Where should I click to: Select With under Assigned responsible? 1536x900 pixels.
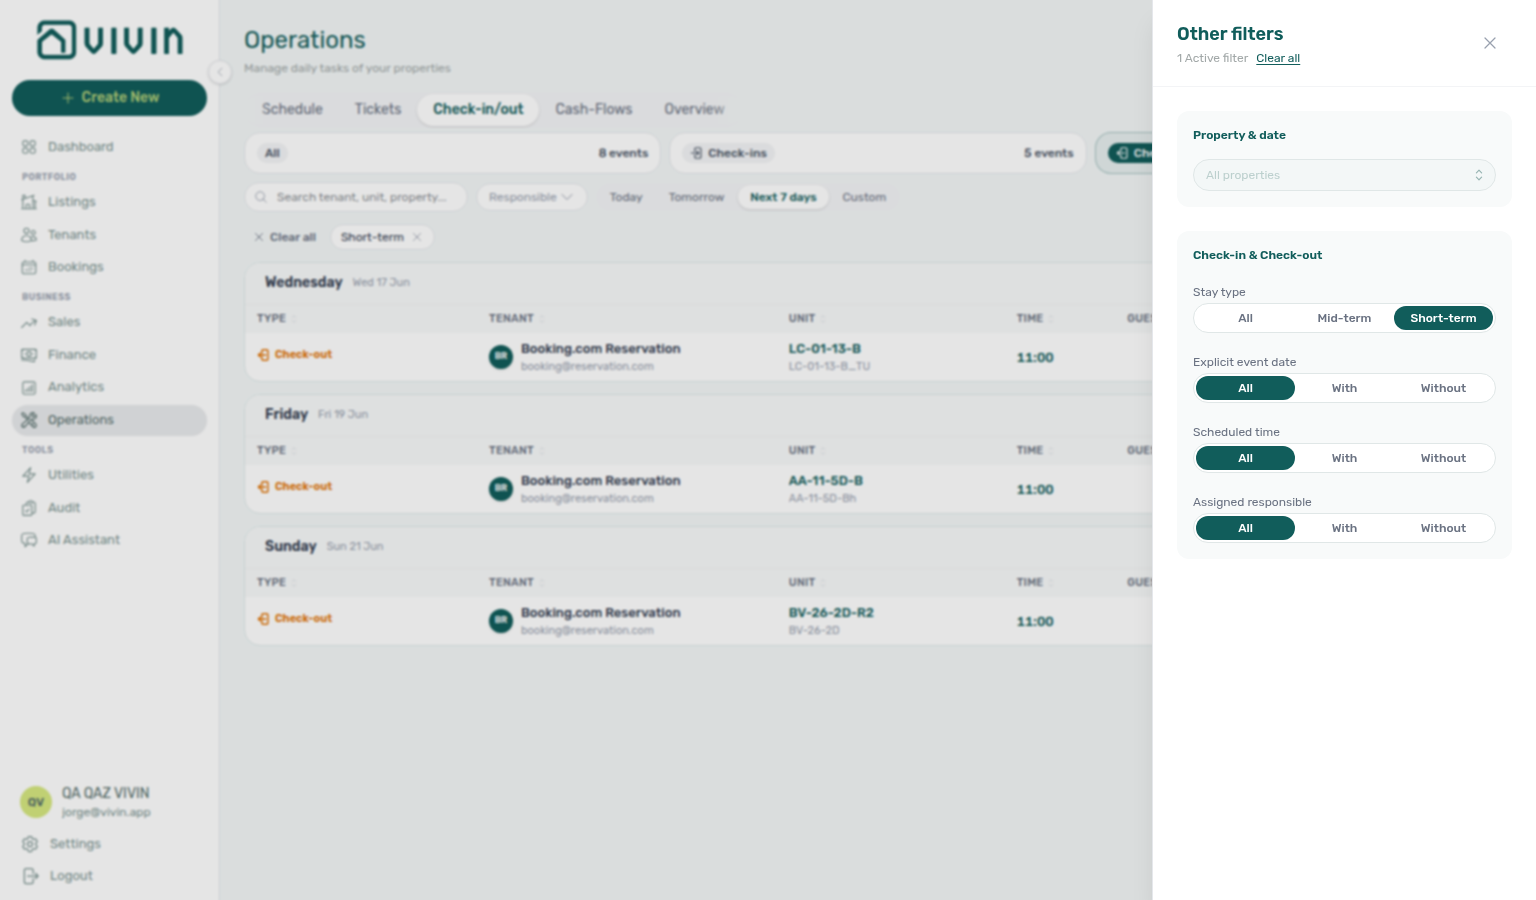click(x=1344, y=528)
